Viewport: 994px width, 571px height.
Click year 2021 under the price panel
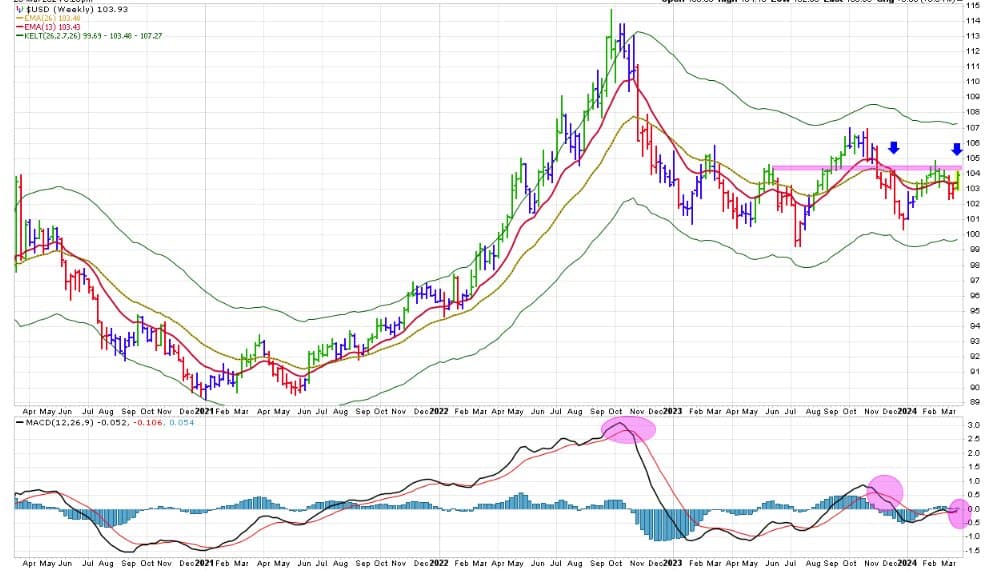(204, 411)
